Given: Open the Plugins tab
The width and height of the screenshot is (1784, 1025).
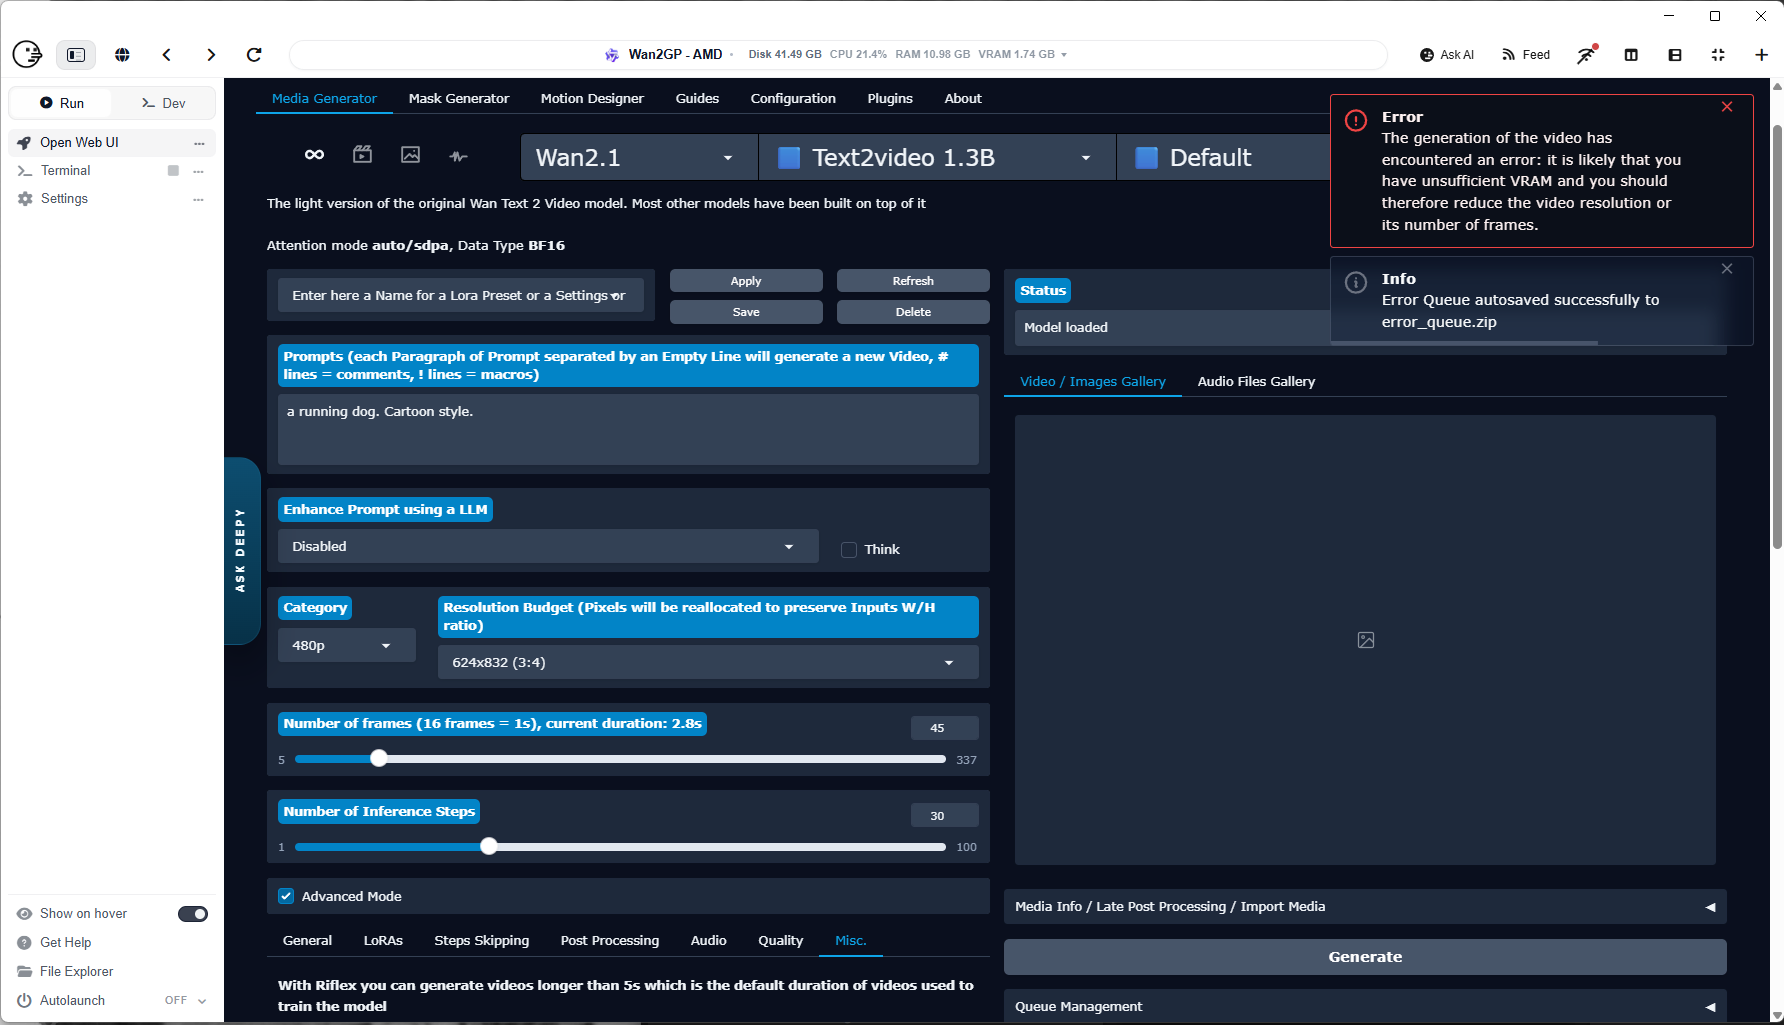Looking at the screenshot, I should point(890,98).
